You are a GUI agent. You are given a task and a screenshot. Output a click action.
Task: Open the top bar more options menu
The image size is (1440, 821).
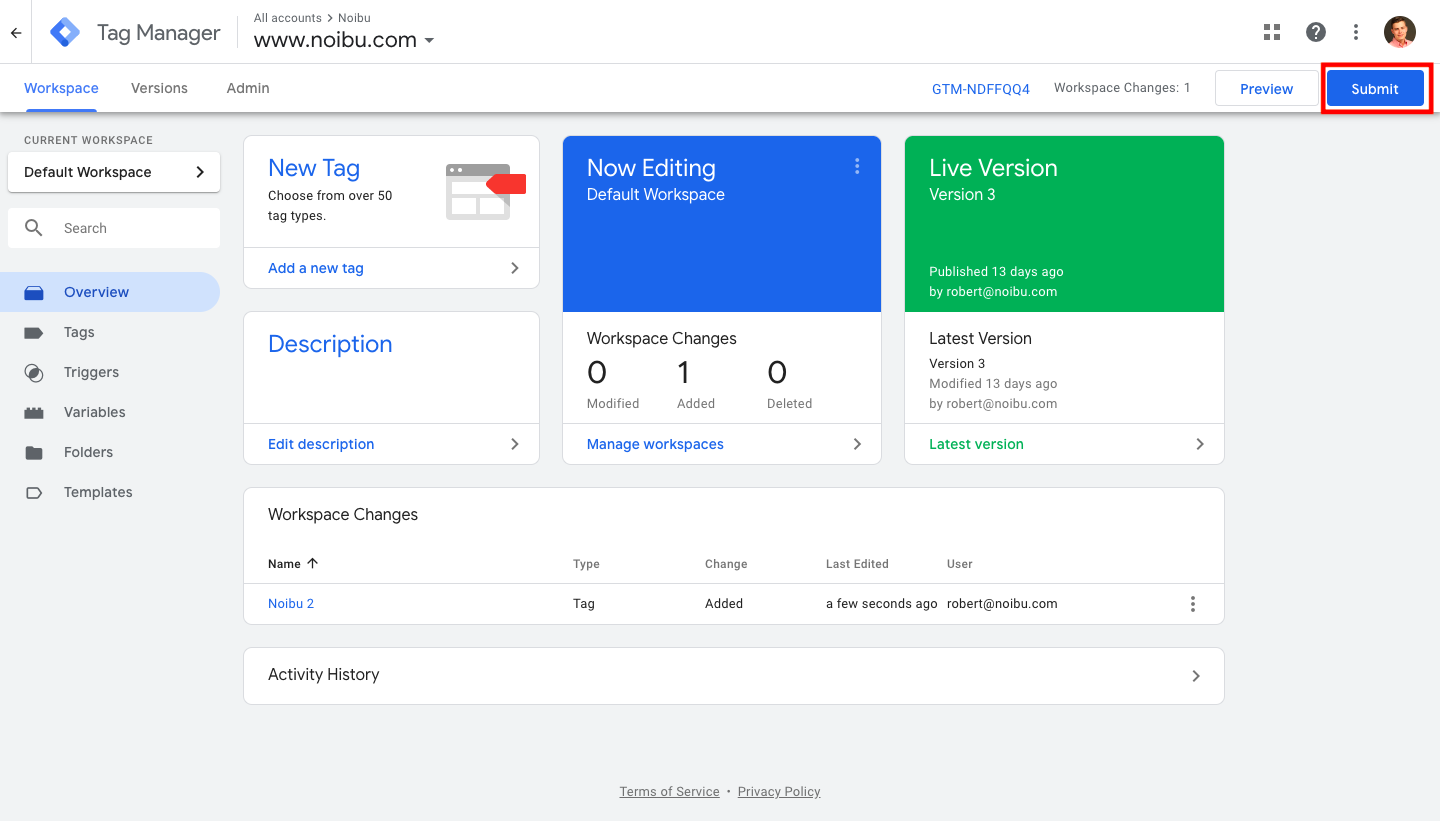pos(1356,32)
